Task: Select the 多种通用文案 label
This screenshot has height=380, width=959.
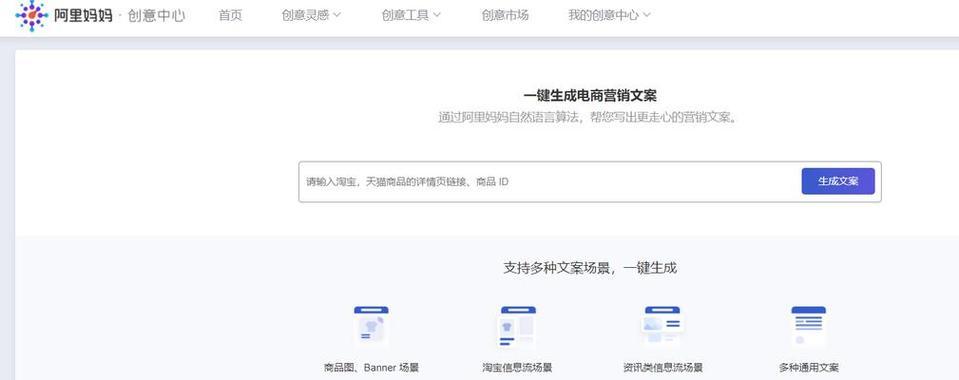Action: [x=809, y=368]
